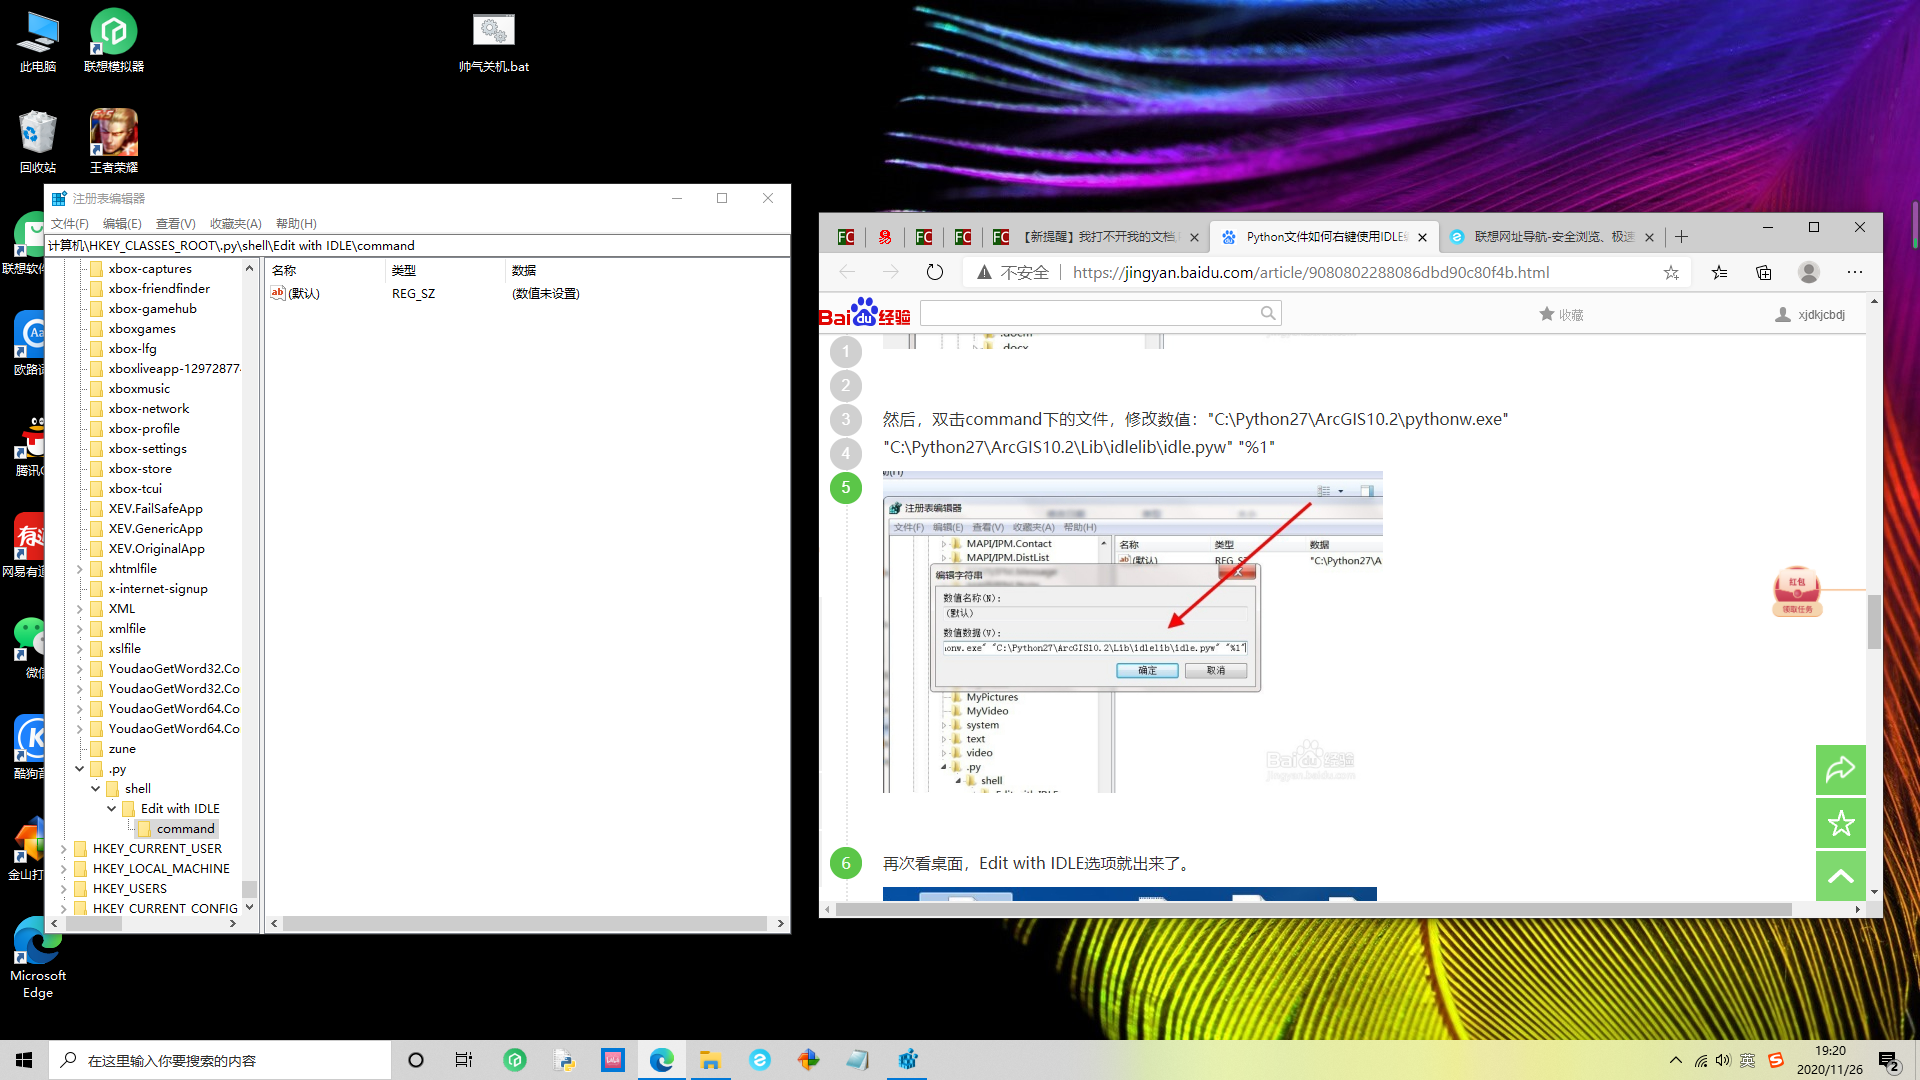Collapse the .py tree node
Screen dimensions: 1920x1080
79,769
